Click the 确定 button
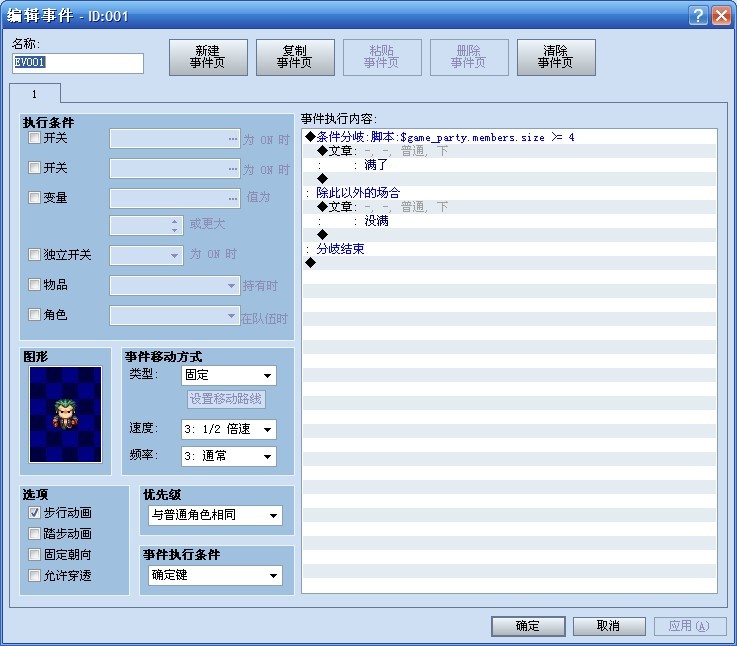The width and height of the screenshot is (737, 646). tap(528, 626)
